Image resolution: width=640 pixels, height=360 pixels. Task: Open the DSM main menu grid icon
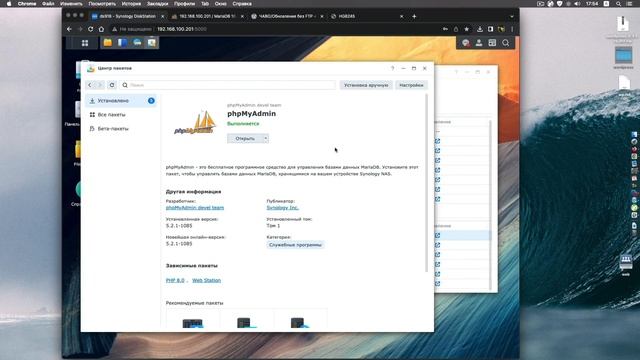coord(85,43)
